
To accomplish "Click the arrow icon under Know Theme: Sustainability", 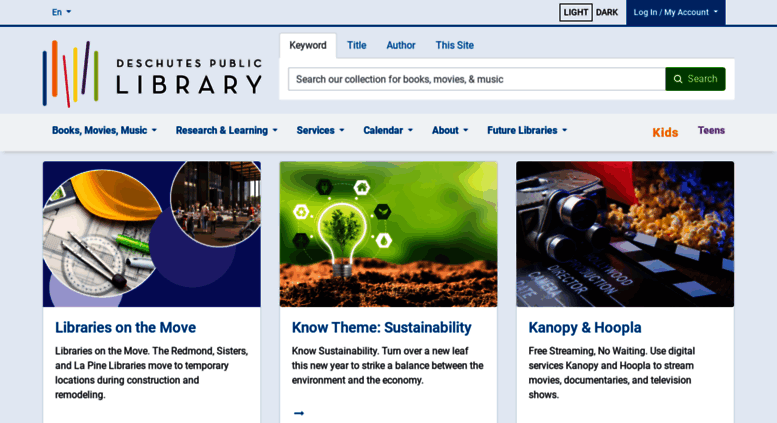I will (299, 413).
